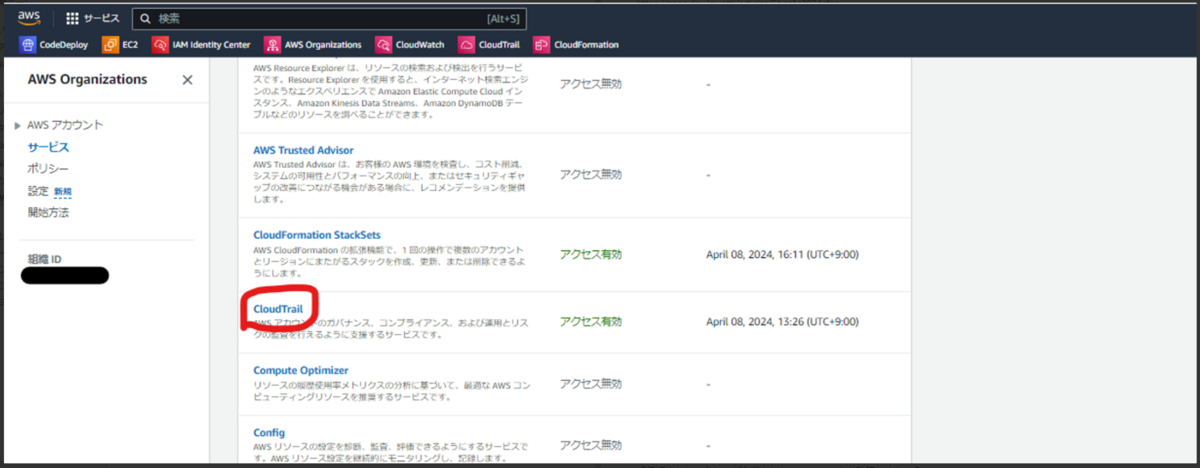Open the IAM Identity Center icon
The height and width of the screenshot is (468, 1200).
coord(161,44)
